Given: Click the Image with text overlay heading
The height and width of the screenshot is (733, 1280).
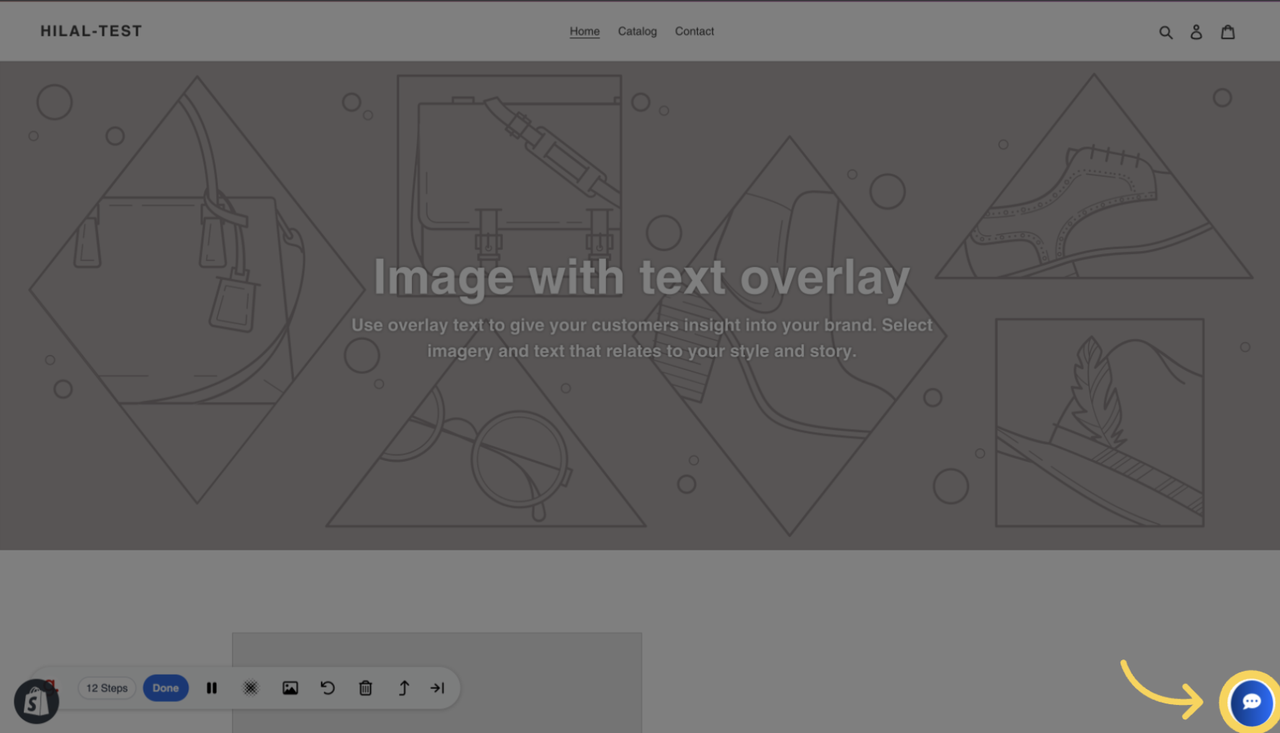Looking at the screenshot, I should [x=640, y=277].
